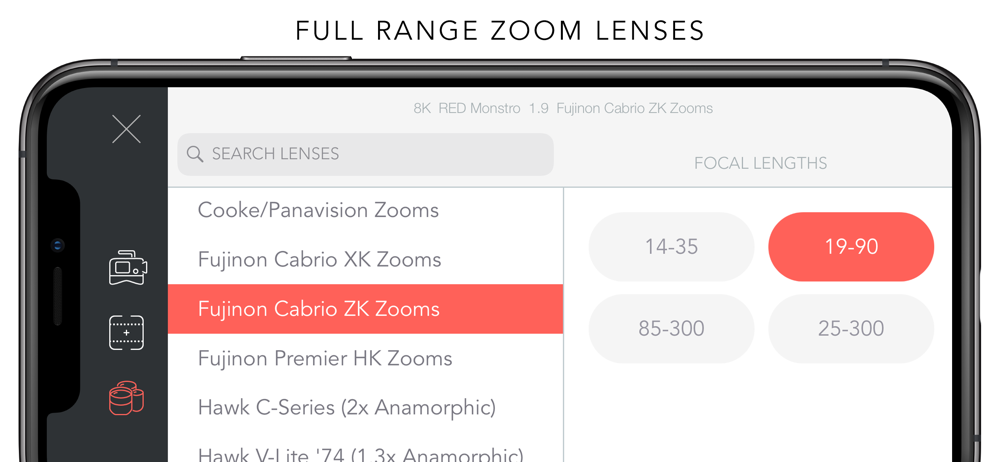Tap Fujinon Cabrio ZK Zooms header text
This screenshot has height=462, width=1000.
coord(635,108)
